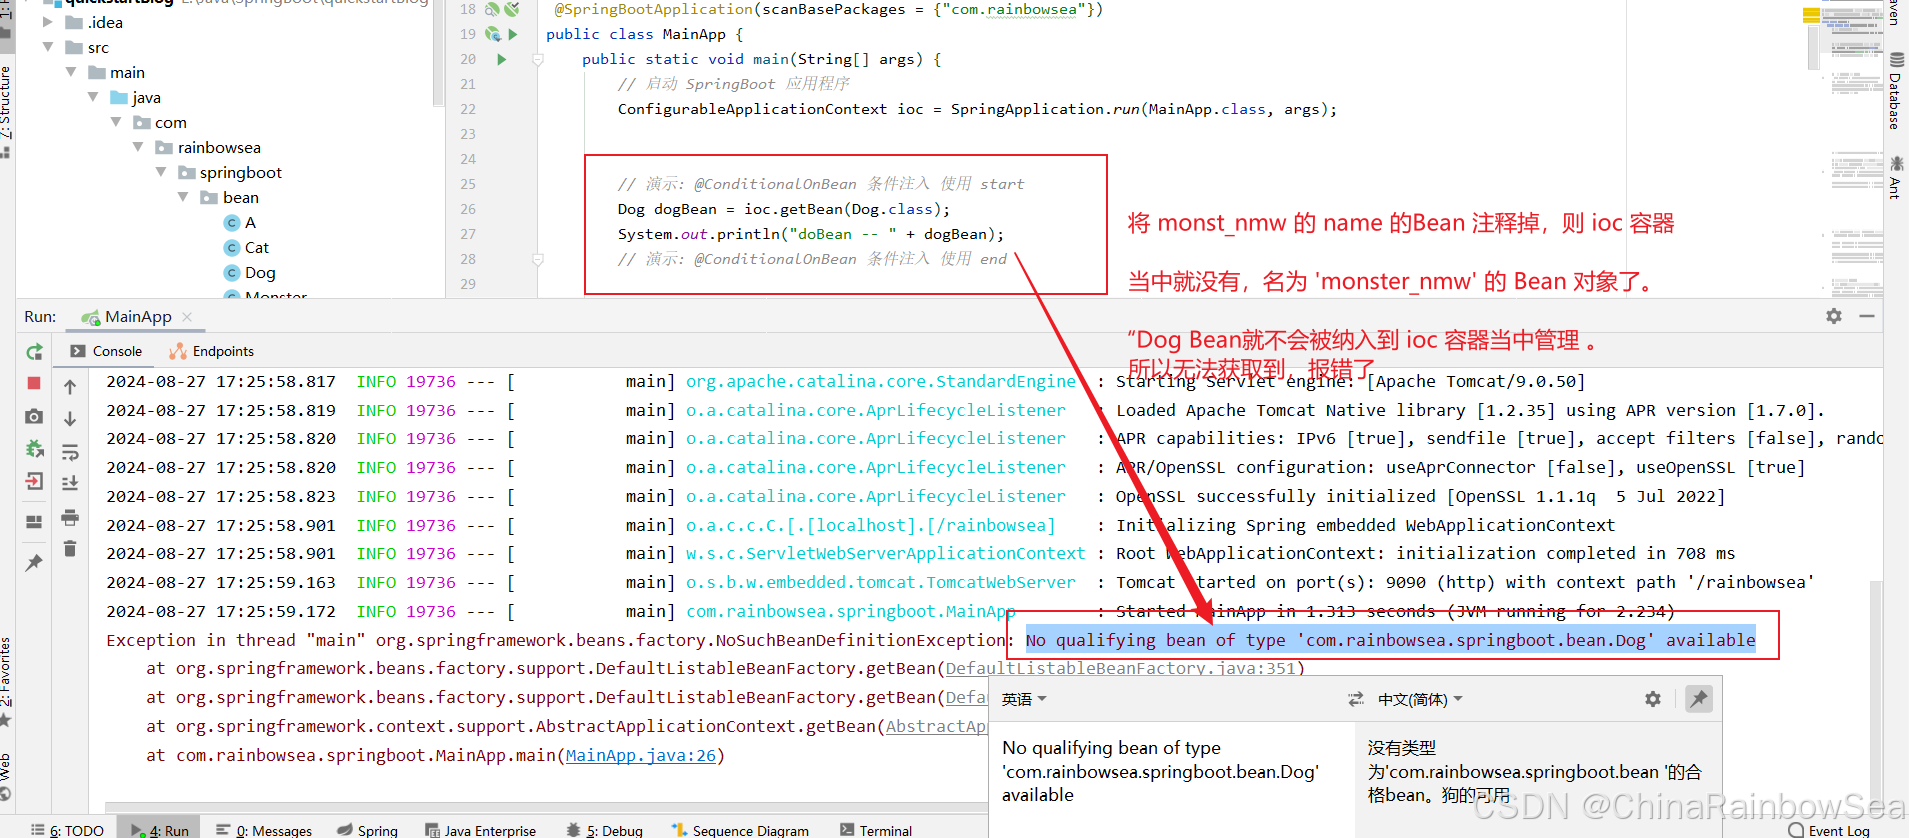This screenshot has height=838, width=1909.
Task: Toggle the pin on the translation popup
Action: point(1698,699)
